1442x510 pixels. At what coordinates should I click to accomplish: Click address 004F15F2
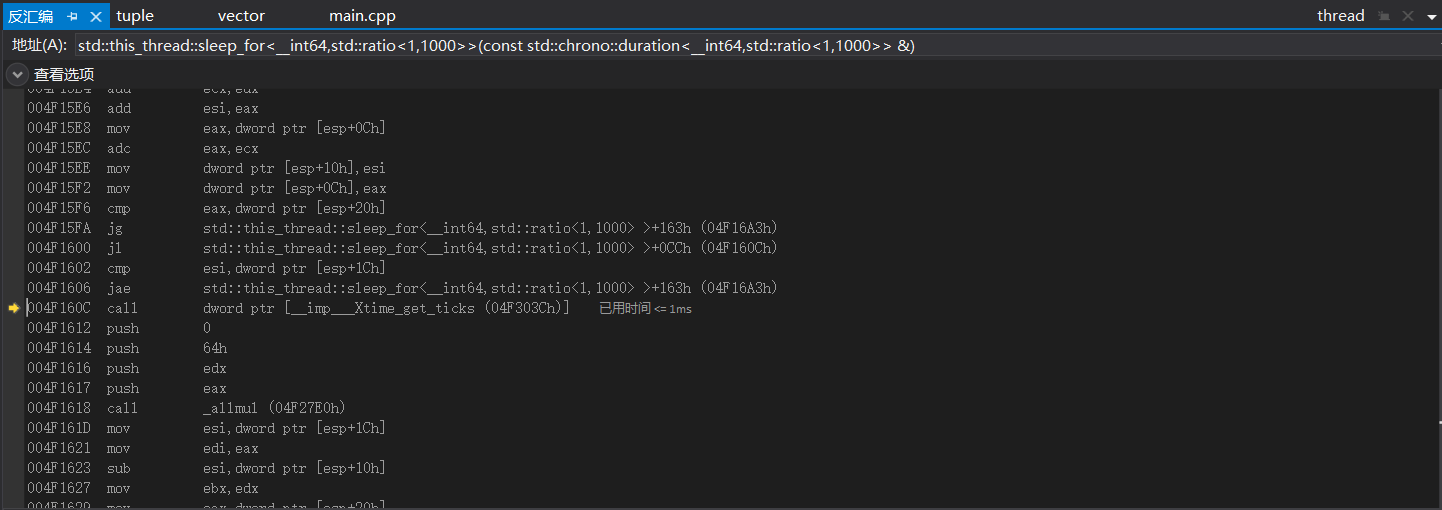coord(59,188)
